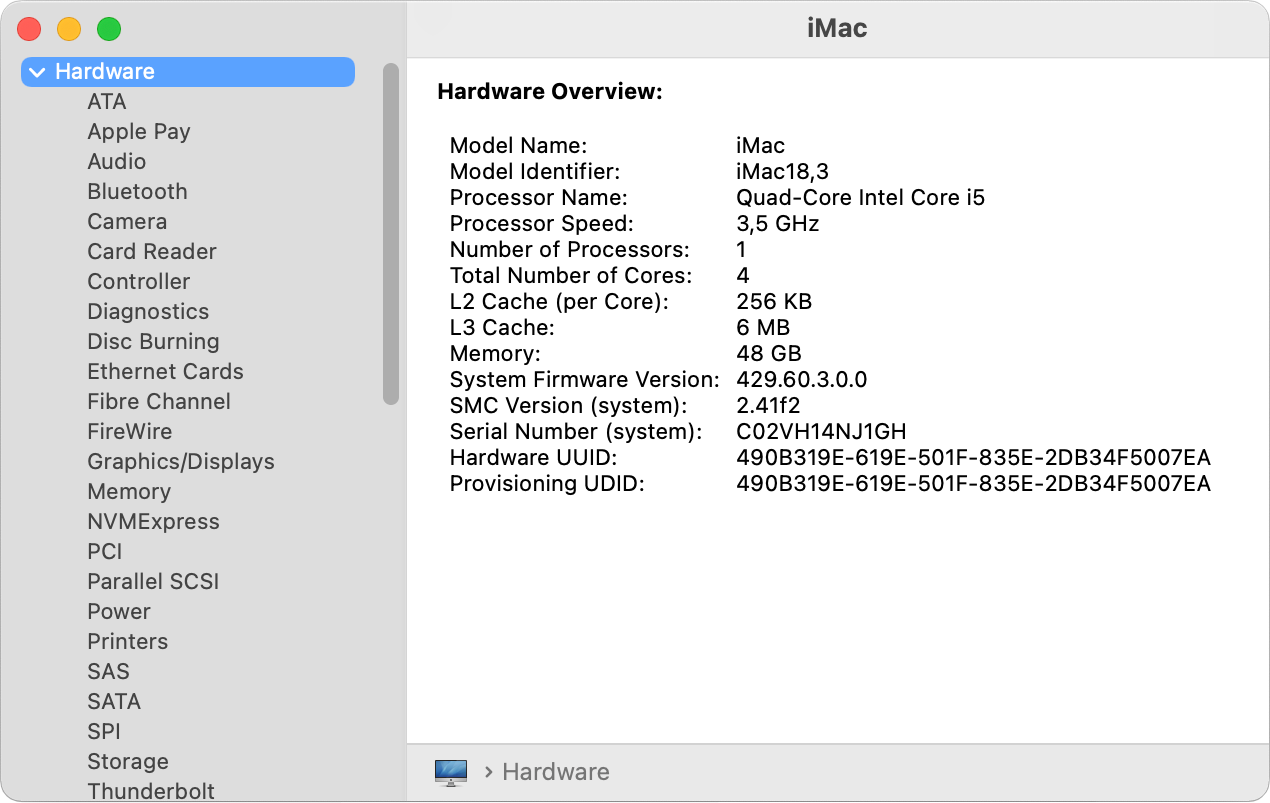Click memory value 48 GB
This screenshot has height=803, width=1270.
[769, 354]
